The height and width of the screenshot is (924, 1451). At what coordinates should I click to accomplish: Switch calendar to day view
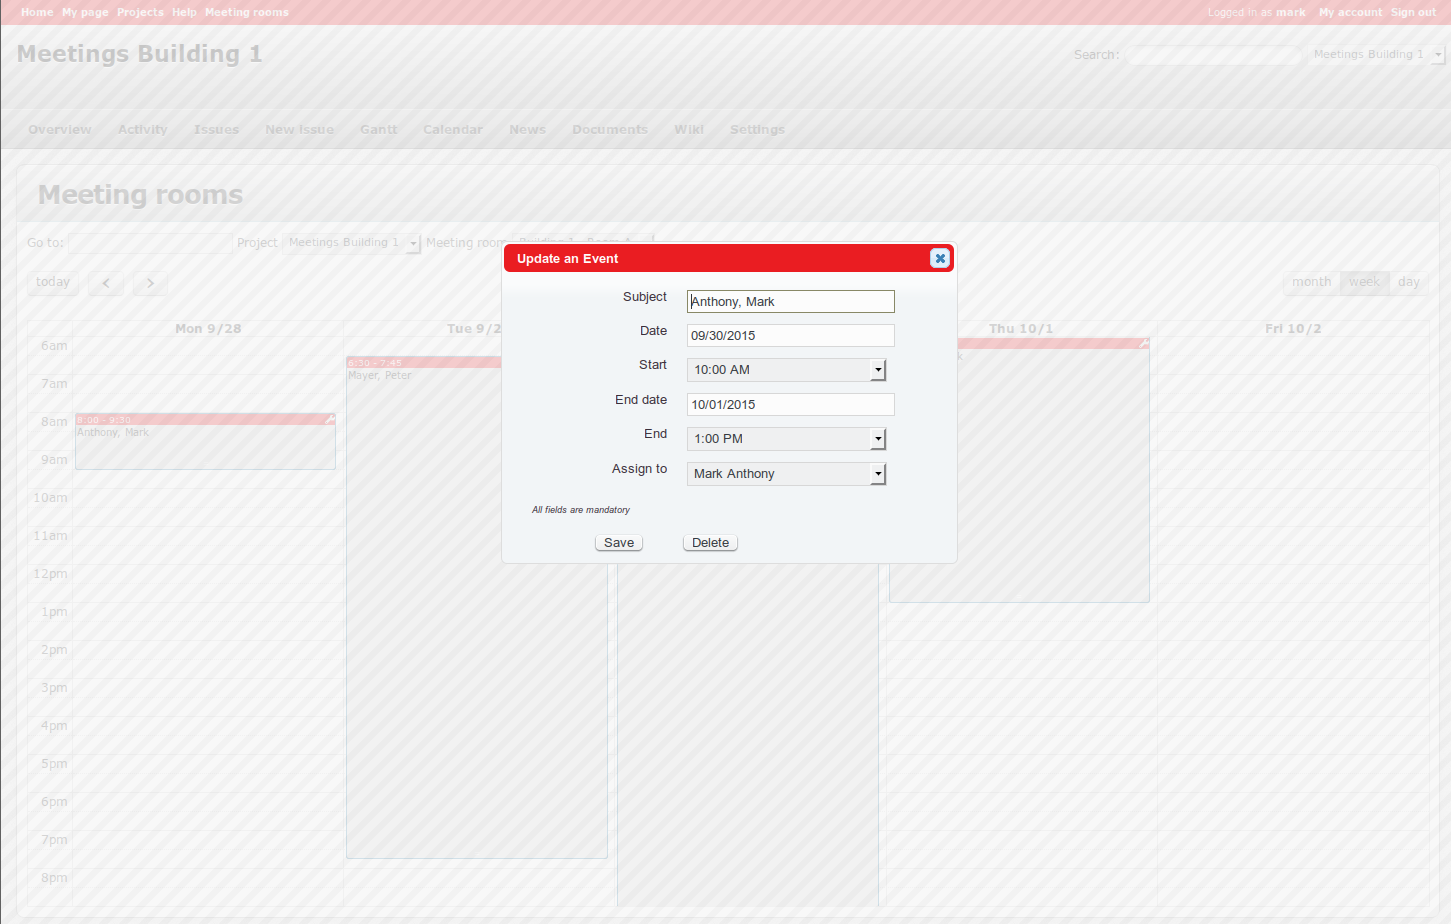(x=1408, y=283)
